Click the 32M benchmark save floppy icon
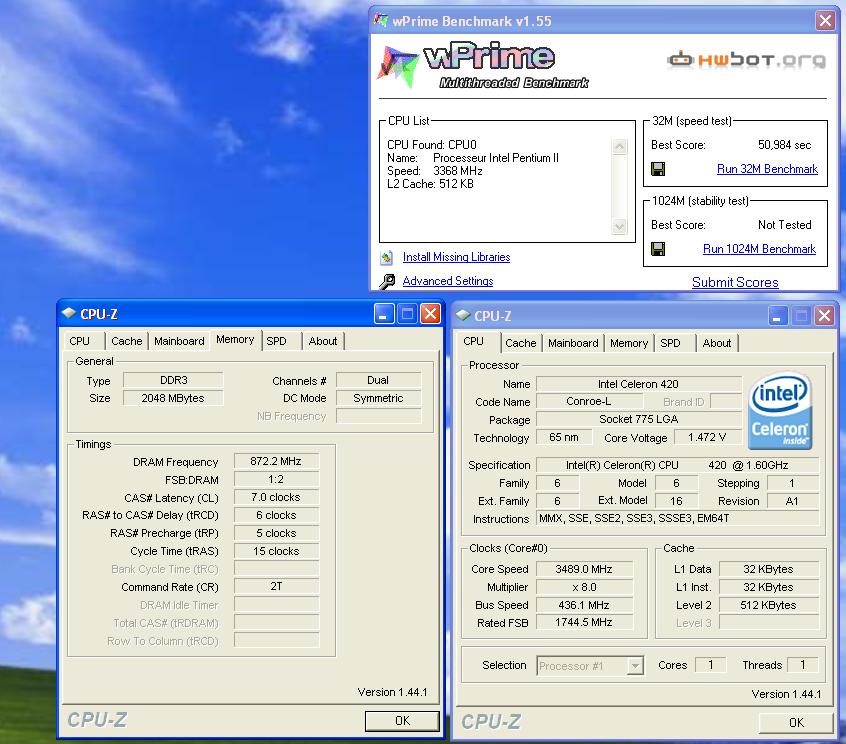The width and height of the screenshot is (846, 744). [x=658, y=169]
